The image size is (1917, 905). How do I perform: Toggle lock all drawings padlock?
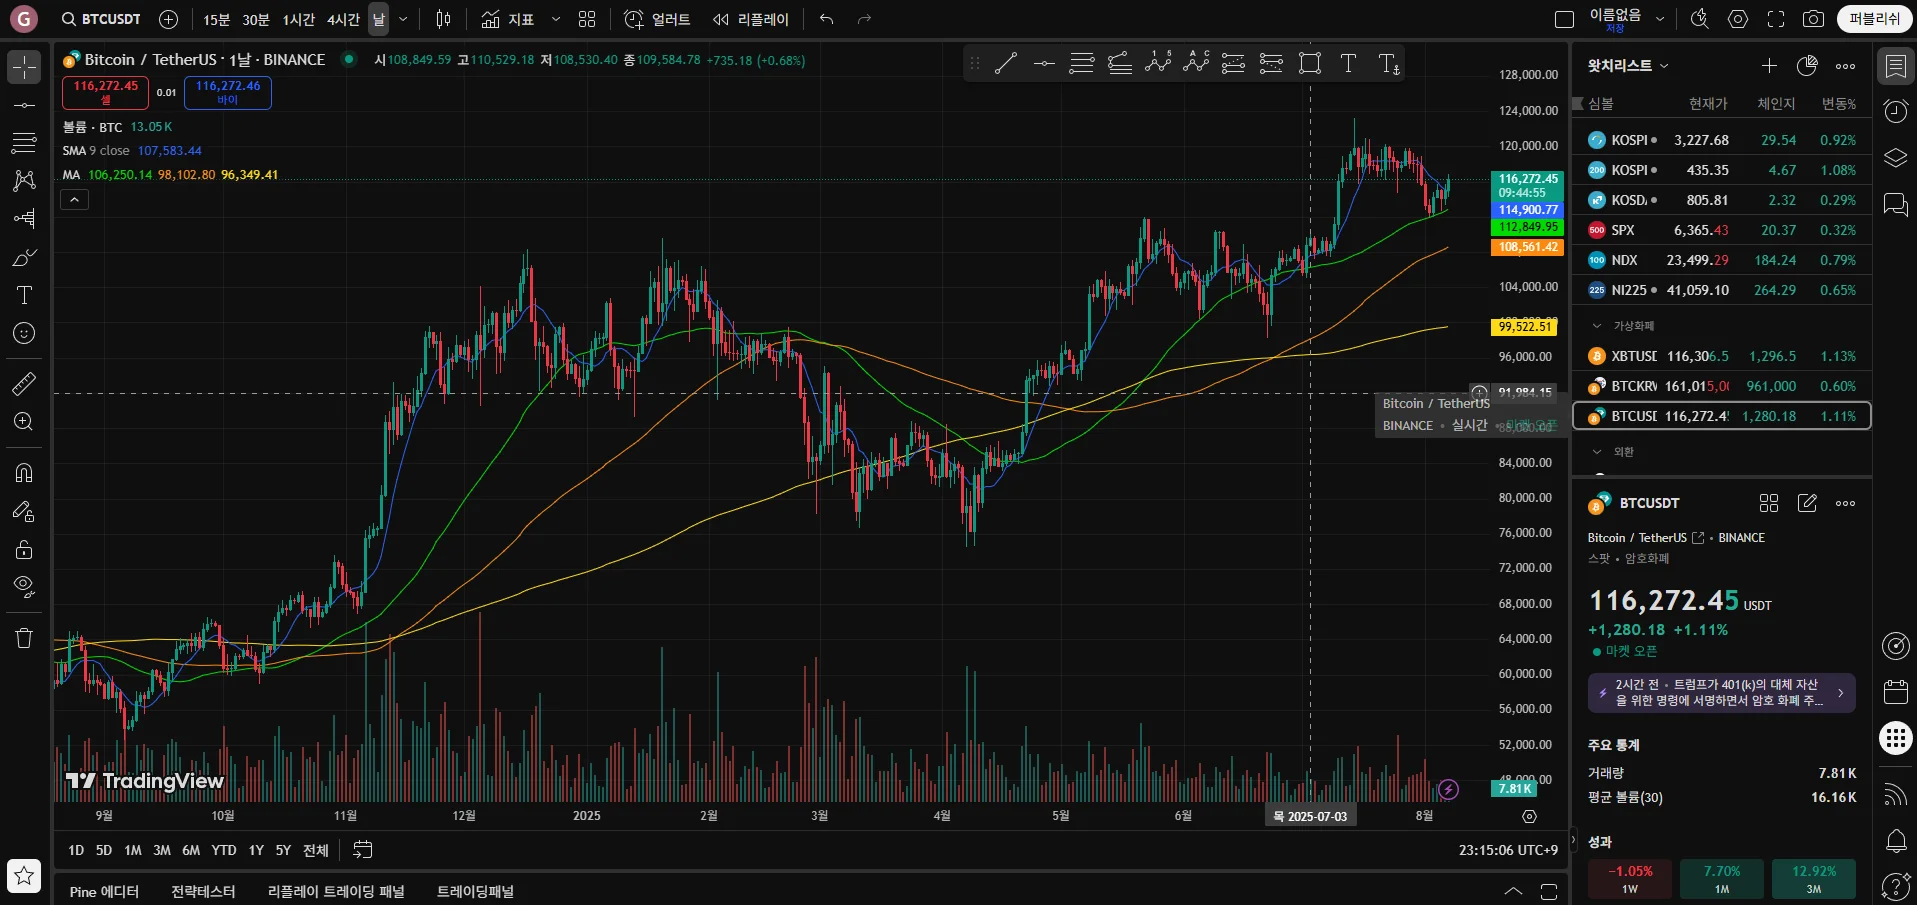point(24,549)
